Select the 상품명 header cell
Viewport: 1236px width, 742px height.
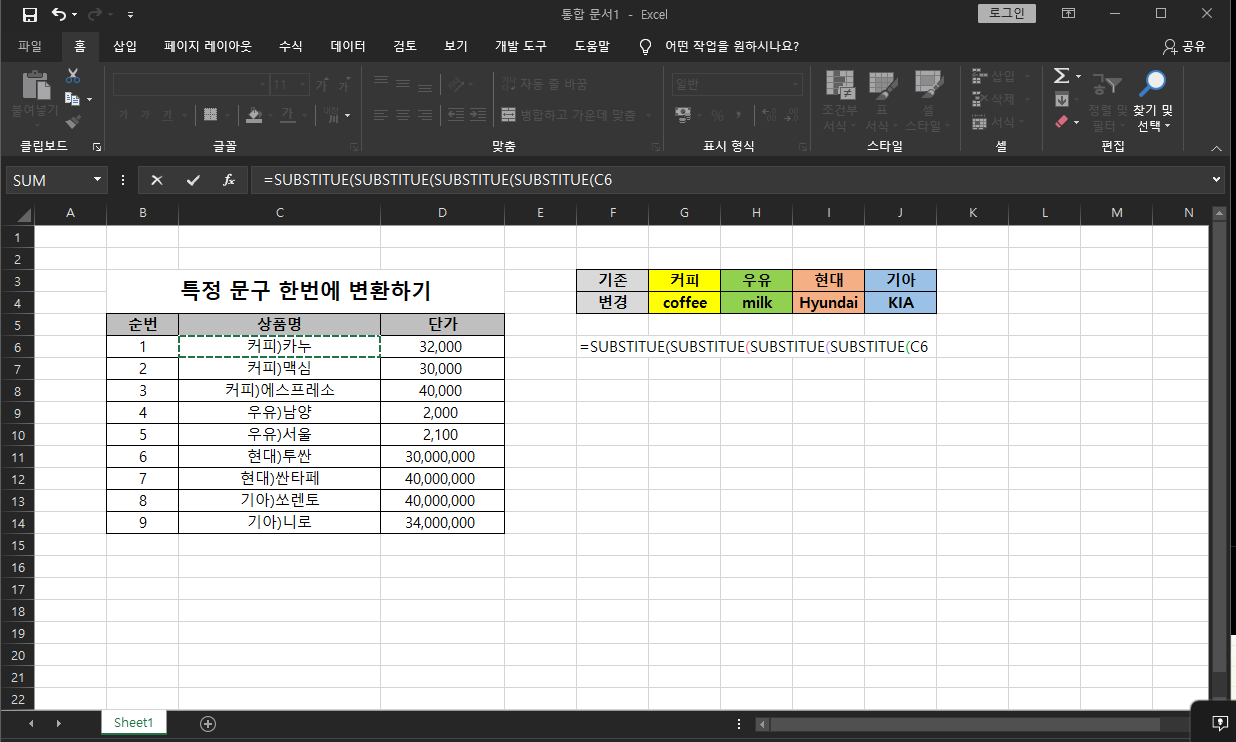click(x=279, y=324)
